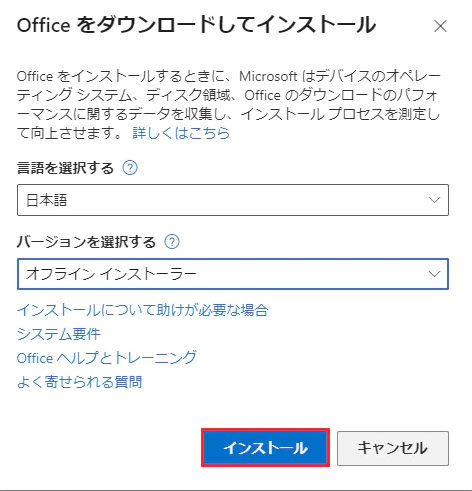Open the 日本語 language combo box
Viewport: 472px width, 491px height.
233,200
